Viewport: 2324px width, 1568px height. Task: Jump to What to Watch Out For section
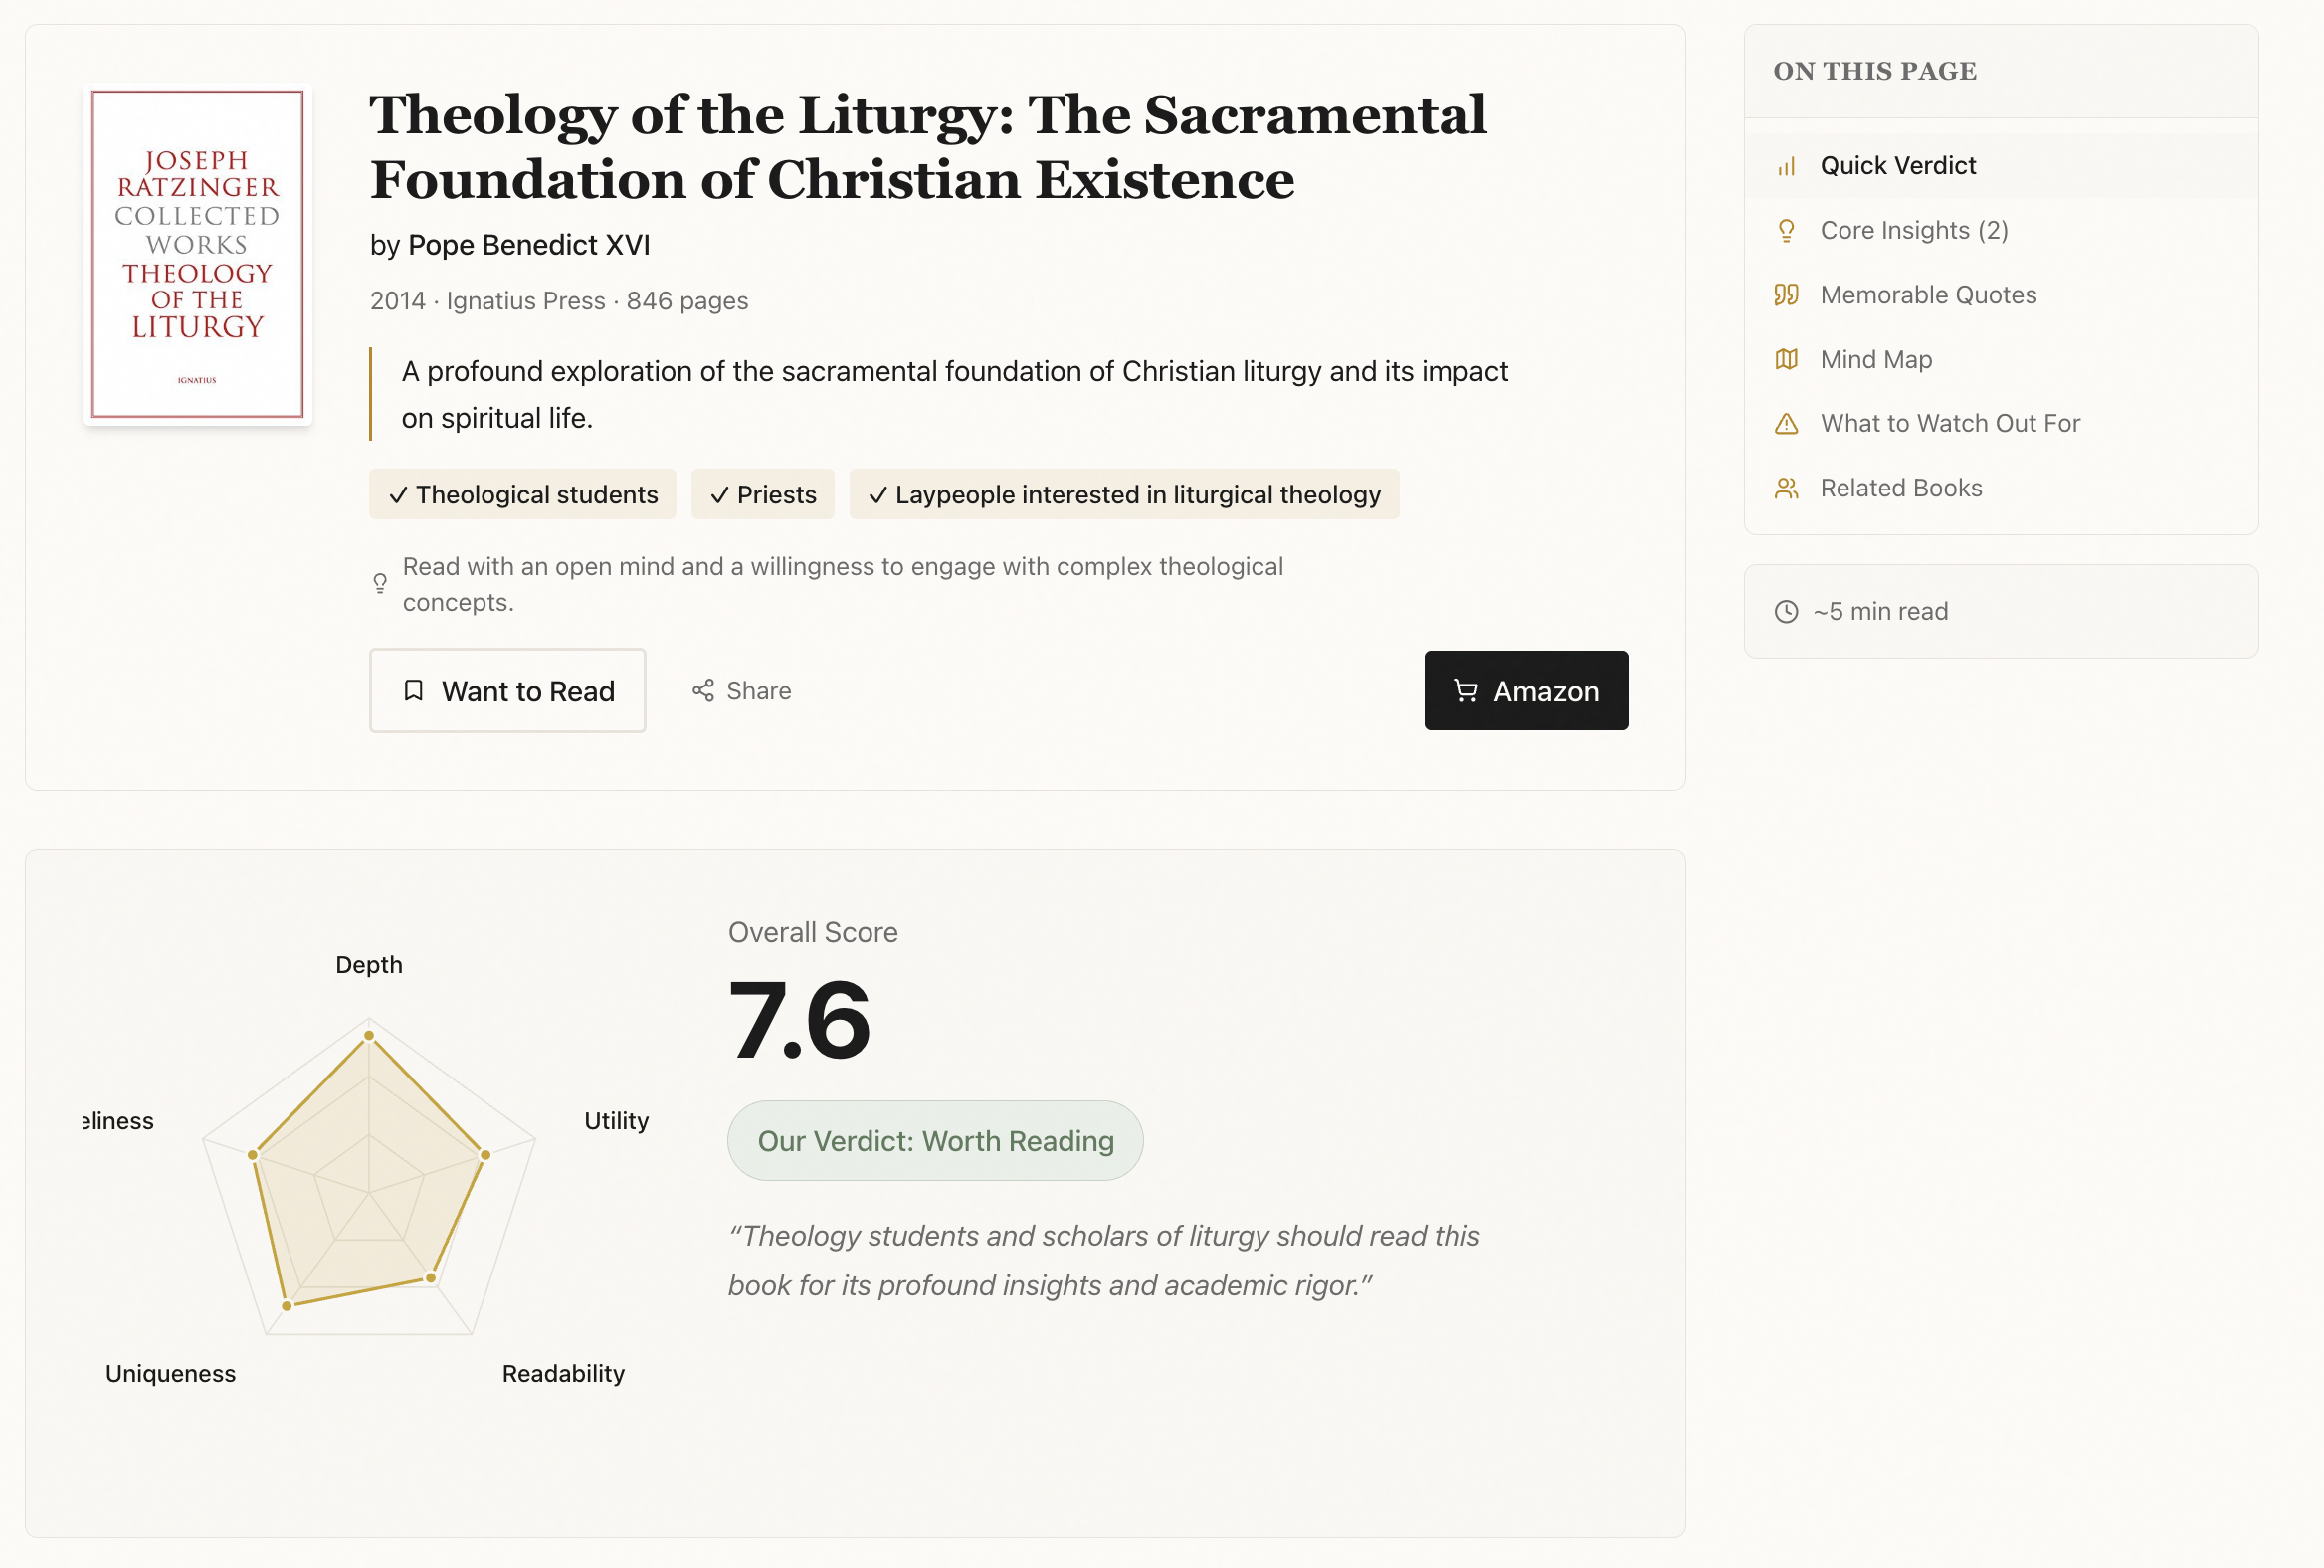coord(1949,424)
